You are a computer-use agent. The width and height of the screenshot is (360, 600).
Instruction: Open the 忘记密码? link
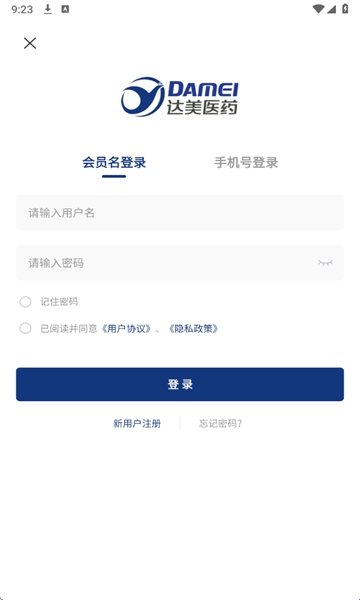coord(221,424)
